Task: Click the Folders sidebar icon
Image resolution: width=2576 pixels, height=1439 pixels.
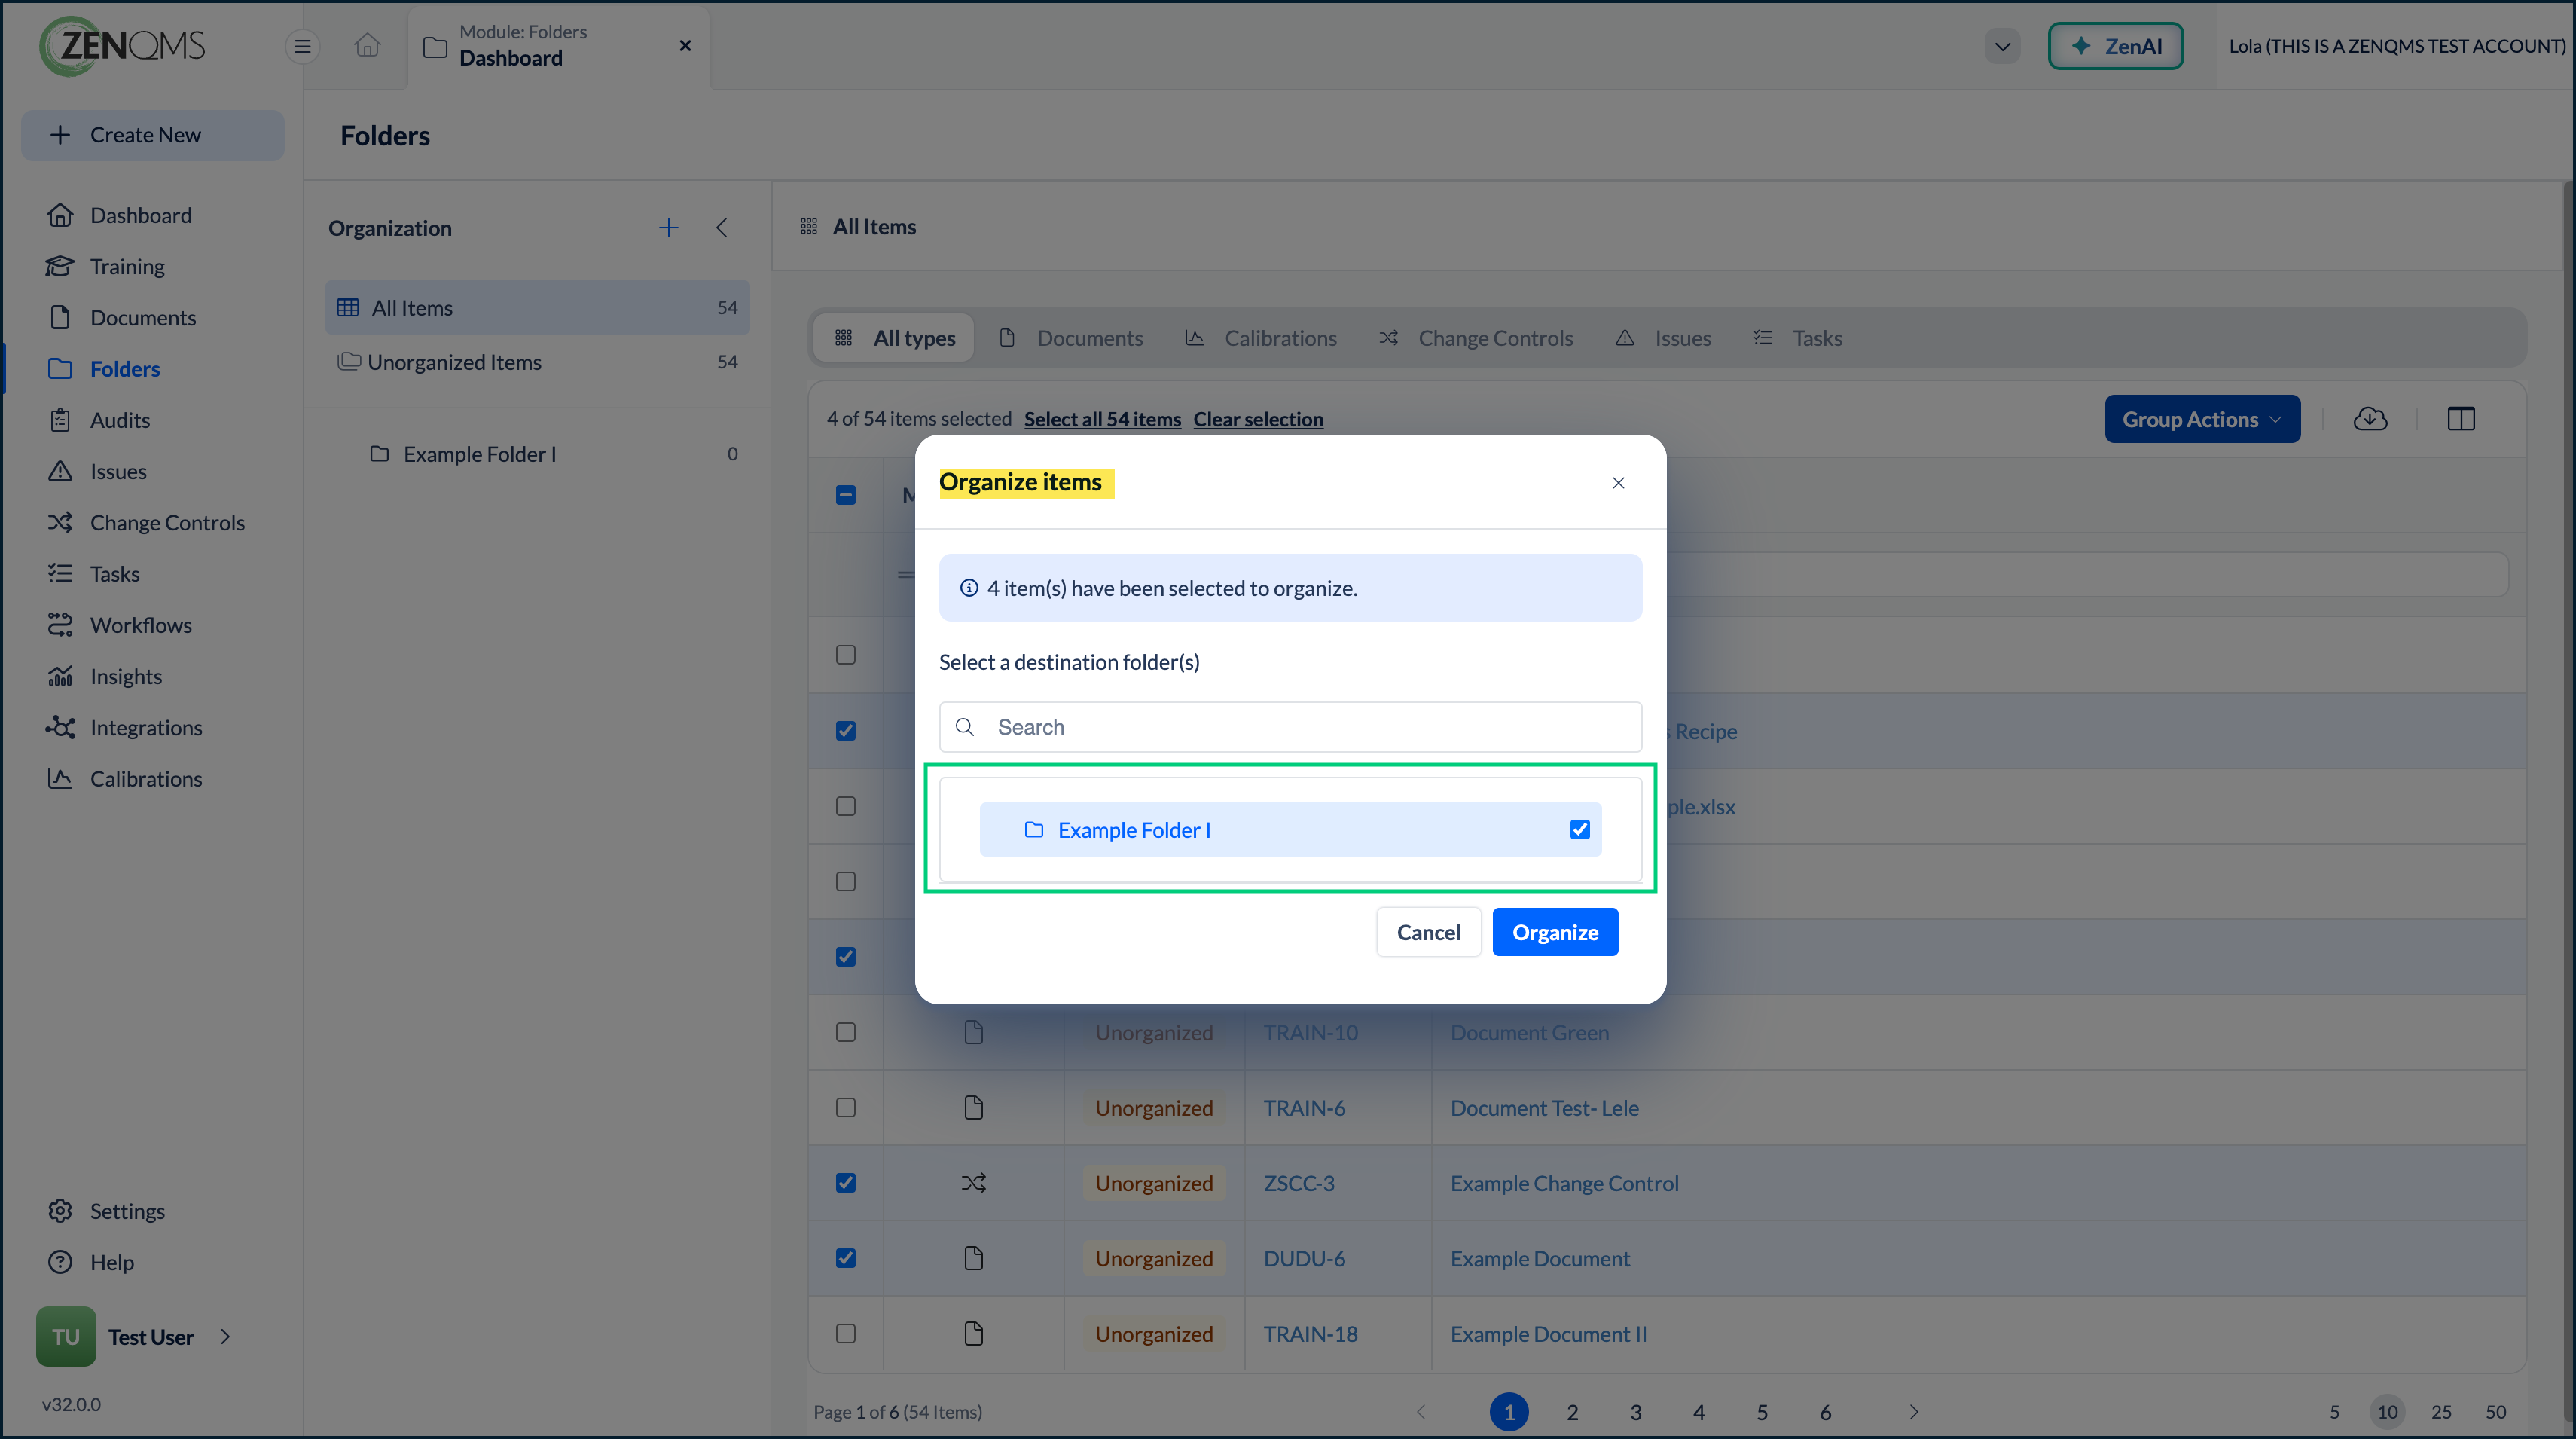Action: pyautogui.click(x=60, y=369)
